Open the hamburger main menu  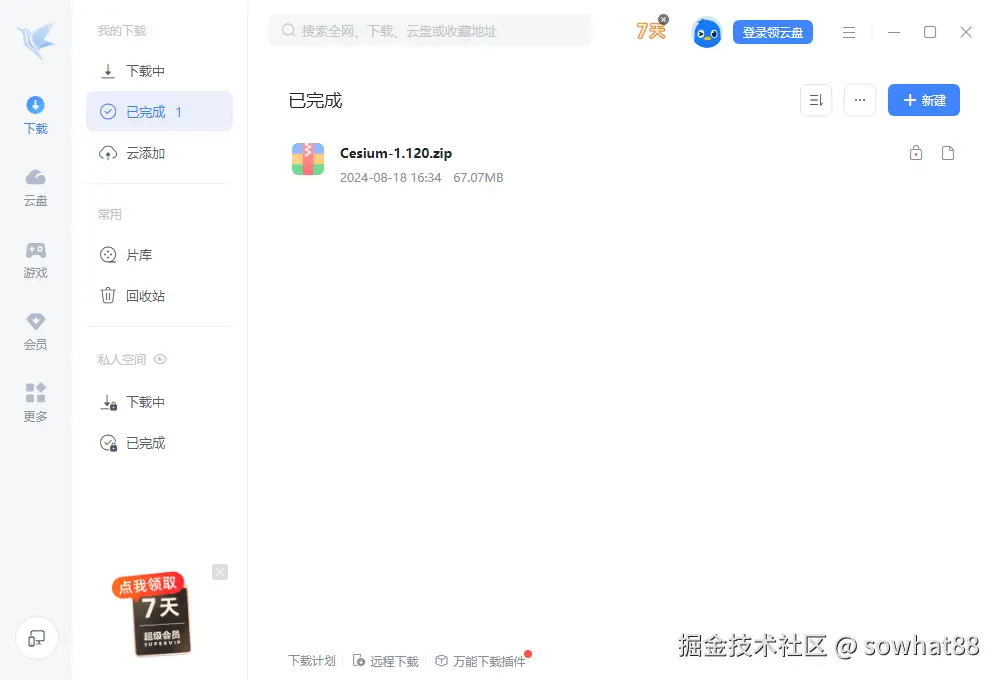tap(849, 32)
